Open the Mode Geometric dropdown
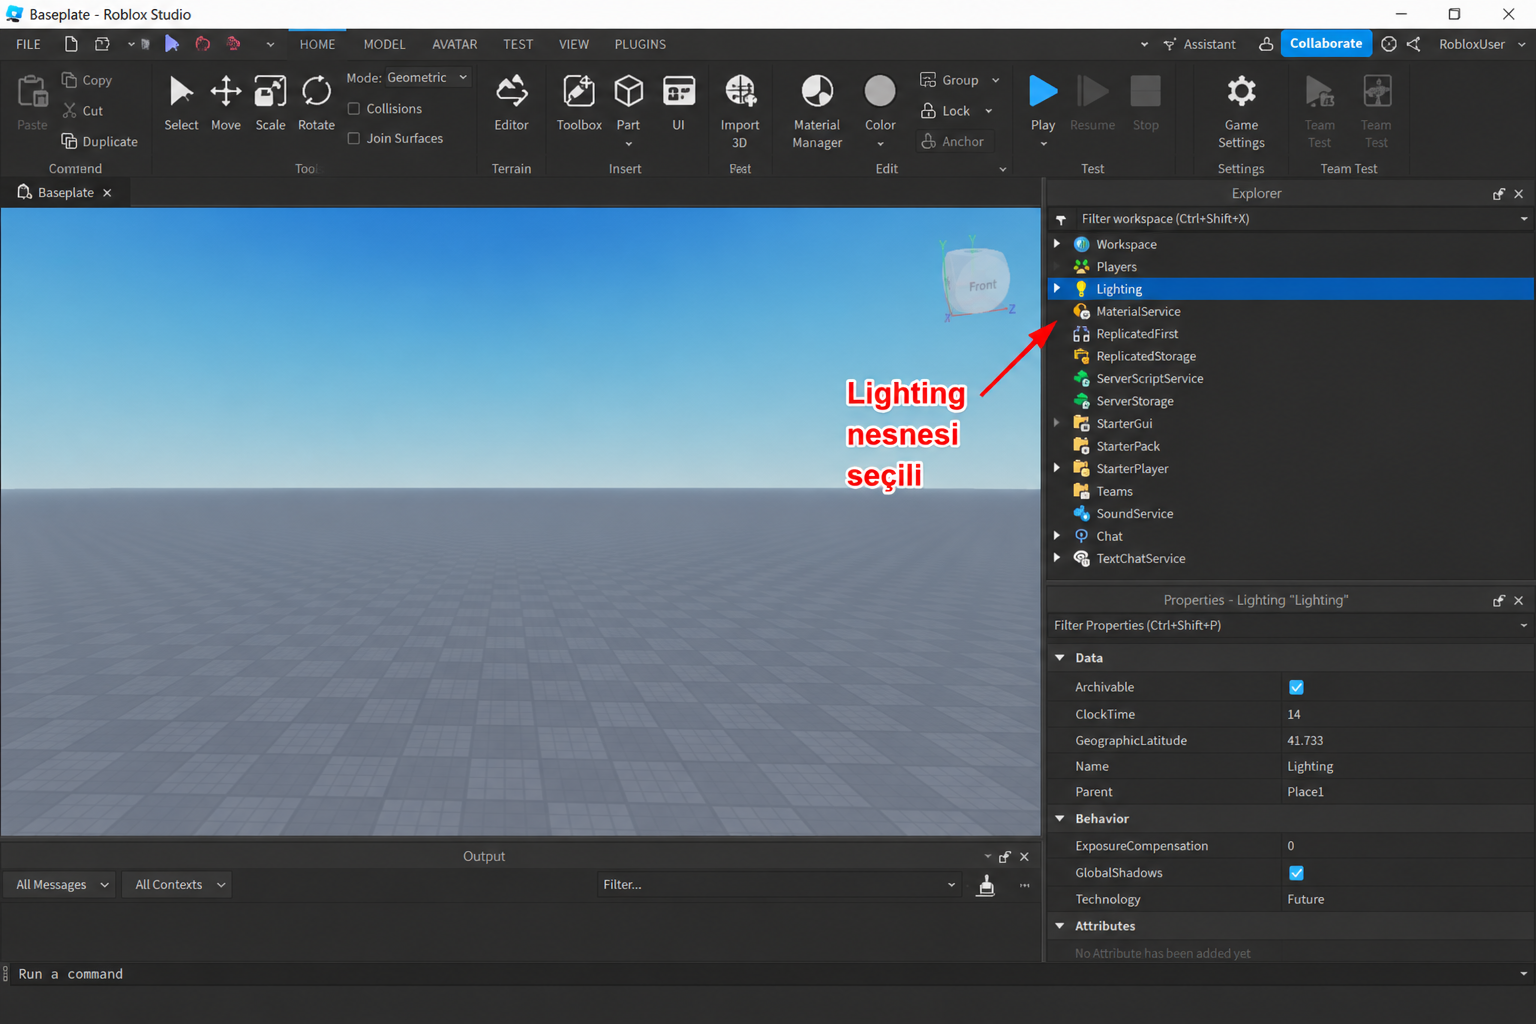Image resolution: width=1536 pixels, height=1024 pixels. pyautogui.click(x=428, y=77)
